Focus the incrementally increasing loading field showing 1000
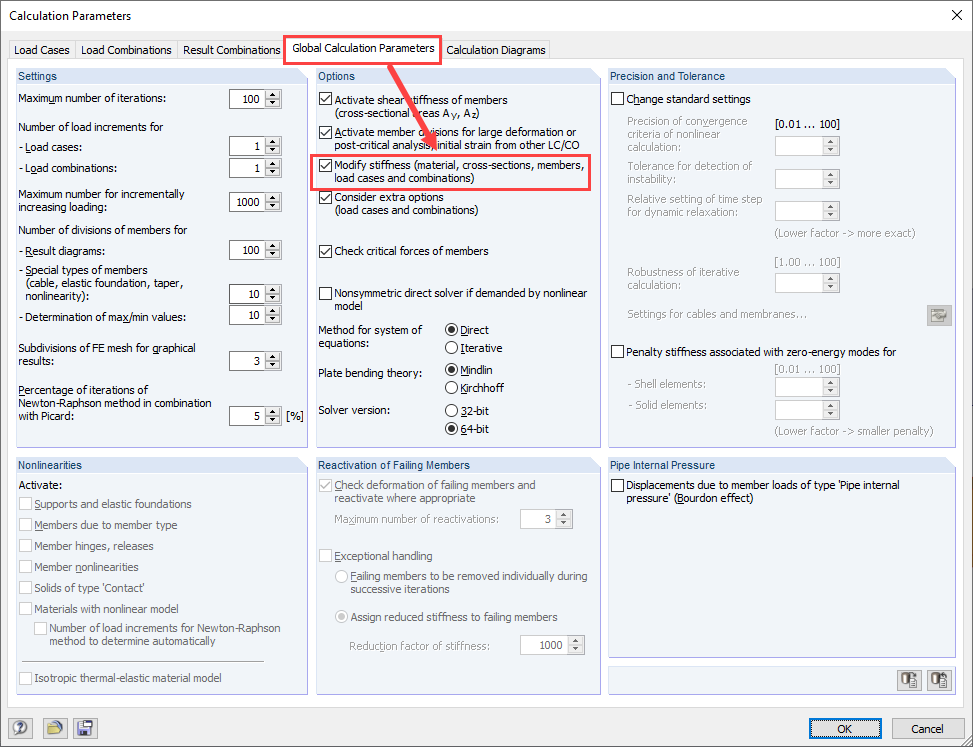The height and width of the screenshot is (747, 973). tap(247, 202)
